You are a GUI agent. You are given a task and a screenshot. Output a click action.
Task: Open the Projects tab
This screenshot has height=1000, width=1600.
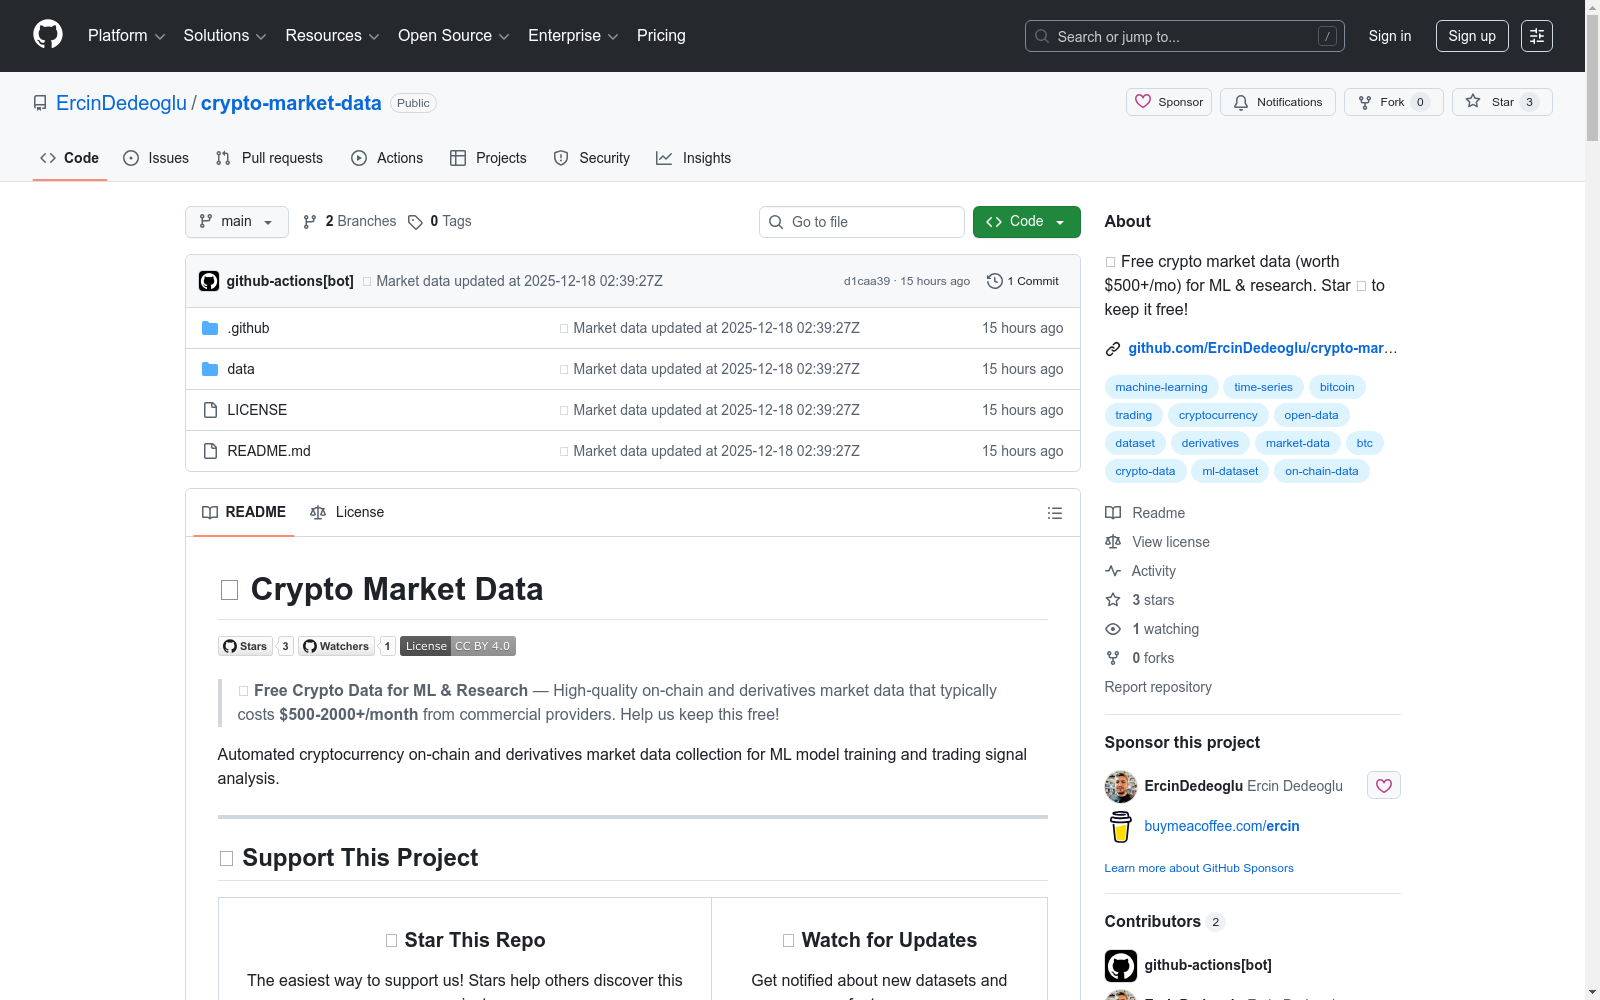point(488,158)
